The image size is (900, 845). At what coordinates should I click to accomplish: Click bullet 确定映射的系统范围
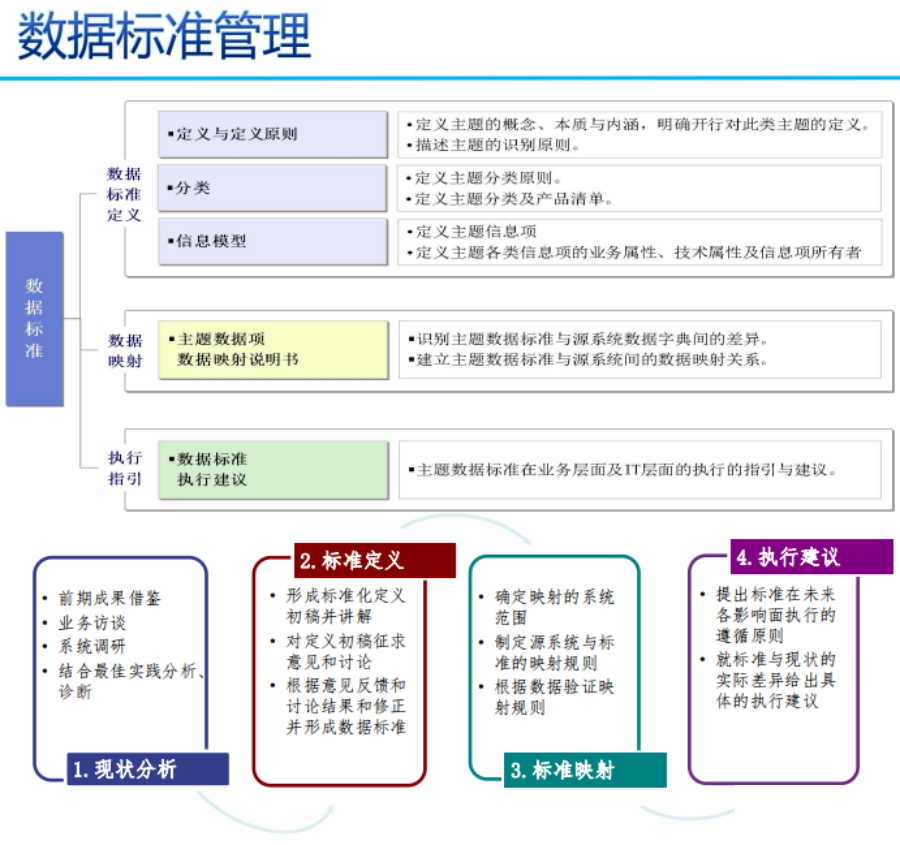pyautogui.click(x=554, y=607)
